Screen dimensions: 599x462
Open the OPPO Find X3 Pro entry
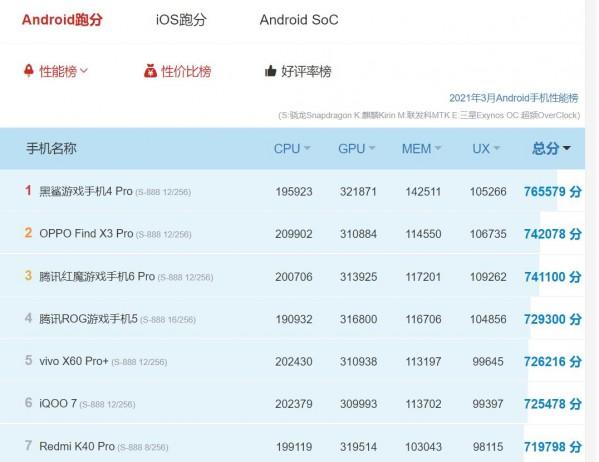coord(86,233)
